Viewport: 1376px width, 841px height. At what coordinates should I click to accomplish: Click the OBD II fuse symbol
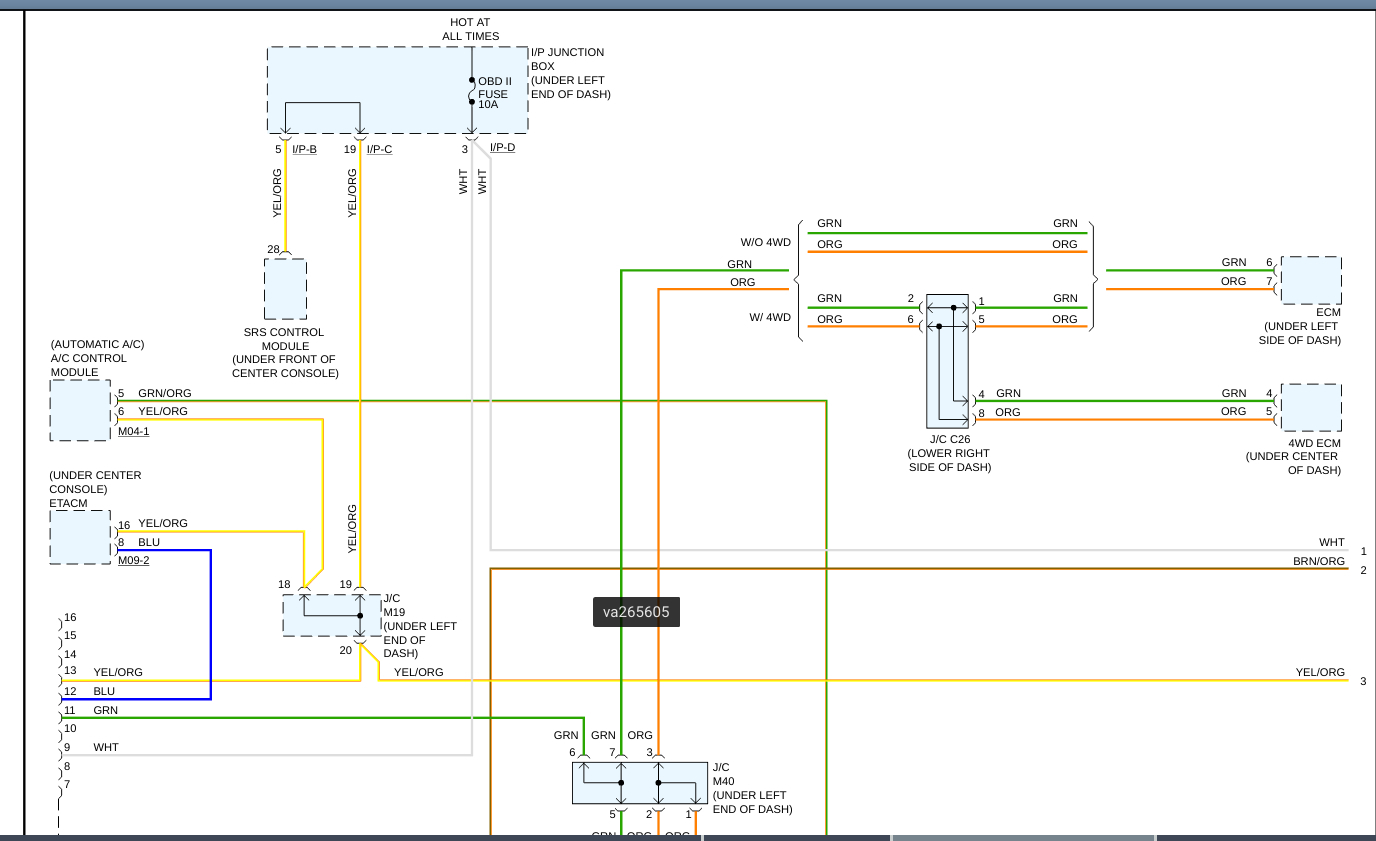pyautogui.click(x=472, y=92)
